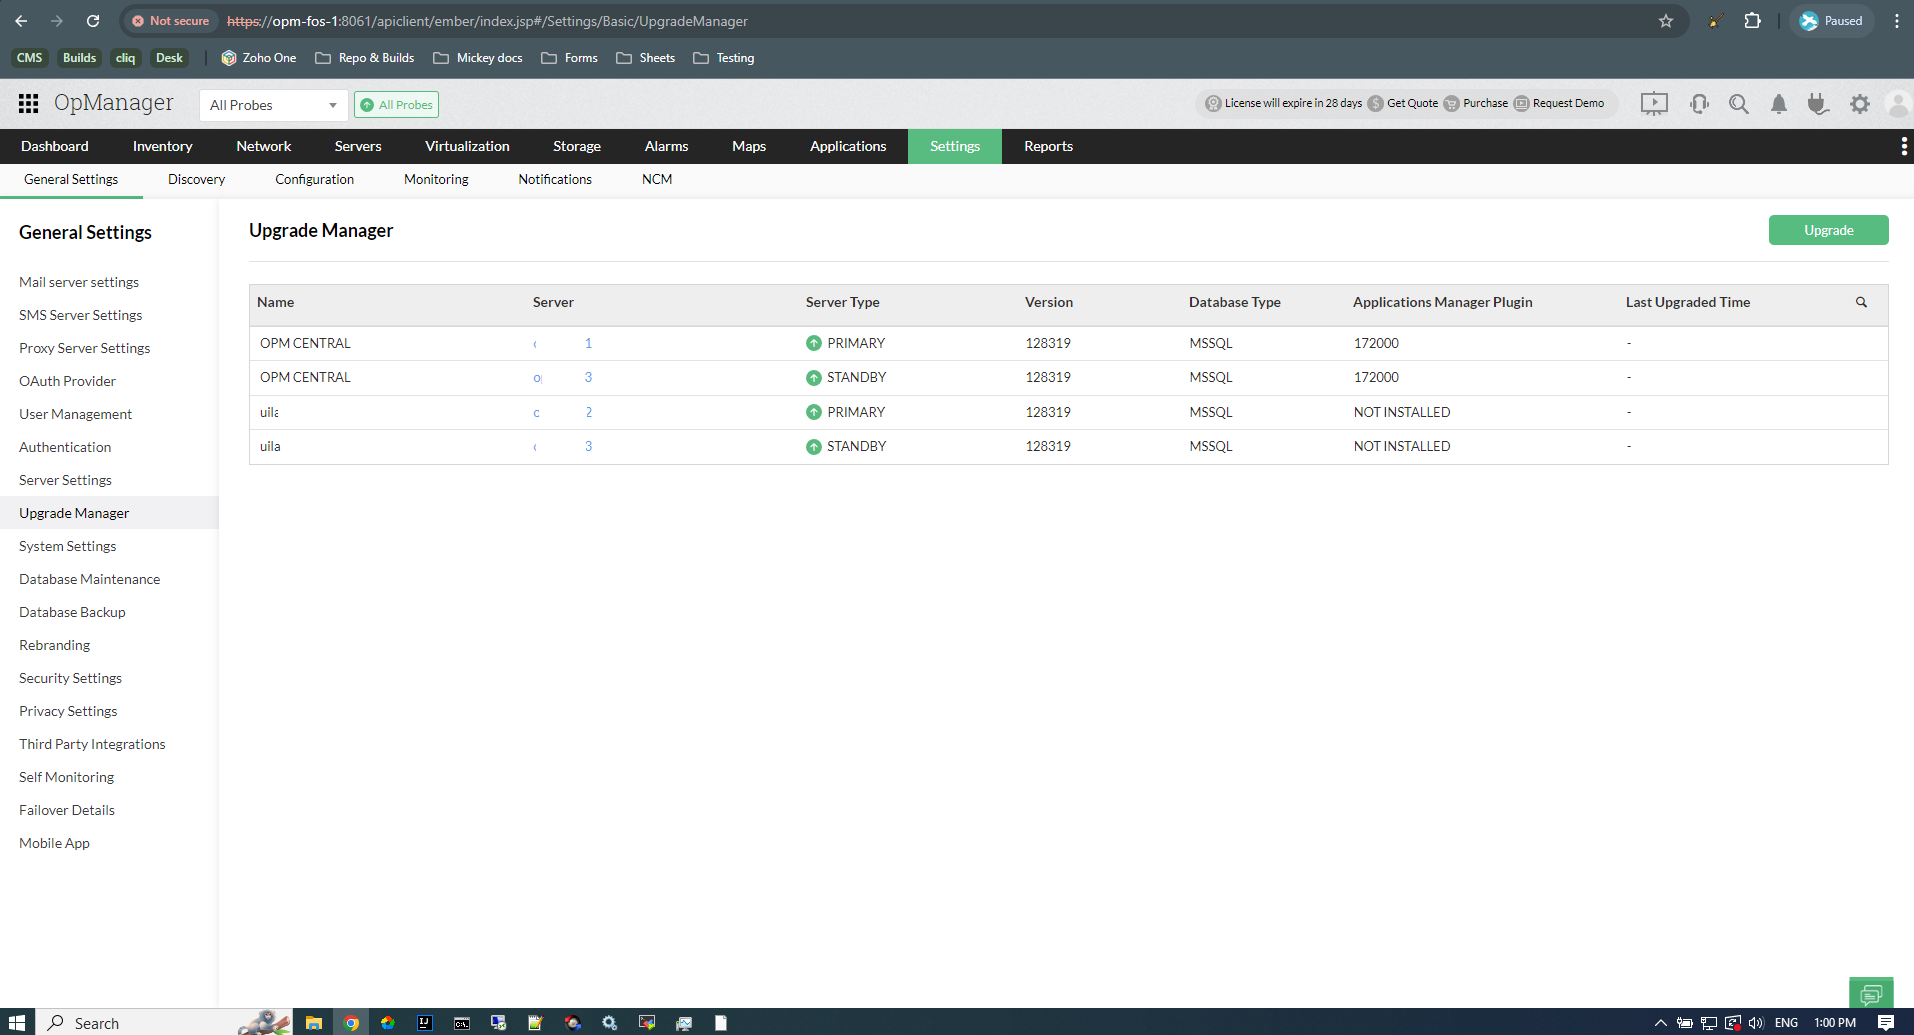Image resolution: width=1914 pixels, height=1035 pixels.
Task: Open the Reports tab
Action: click(1048, 146)
